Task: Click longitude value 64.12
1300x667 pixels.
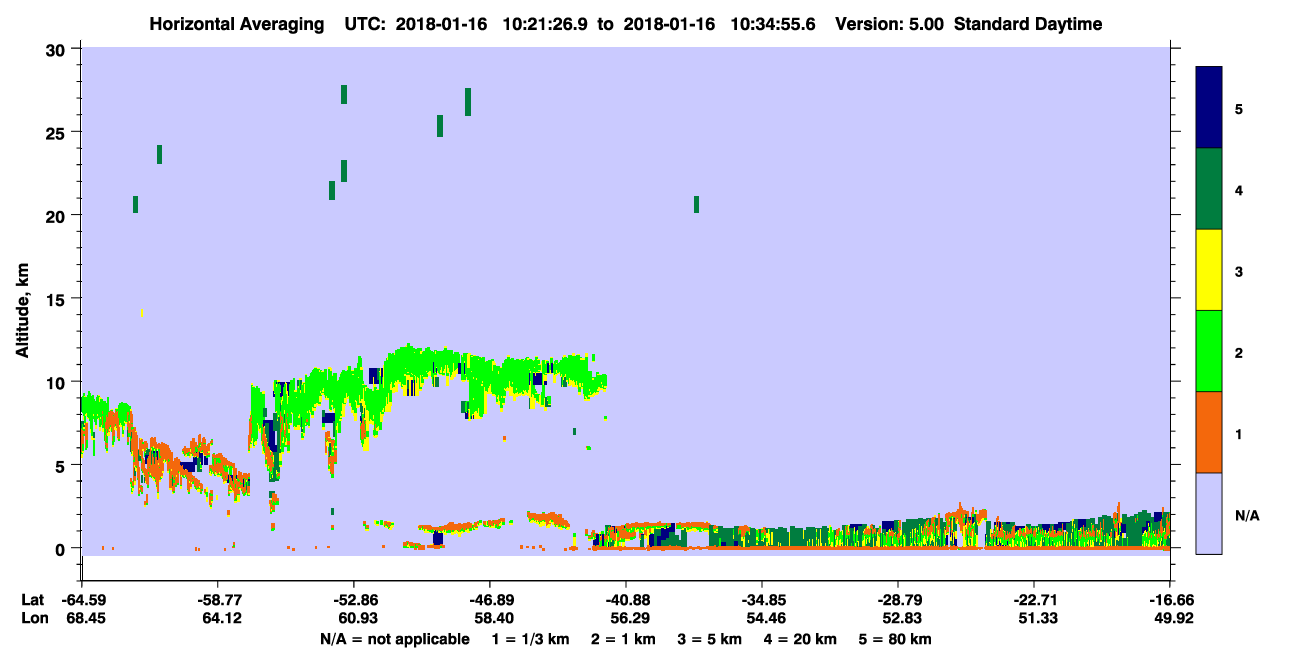Action: pos(221,619)
